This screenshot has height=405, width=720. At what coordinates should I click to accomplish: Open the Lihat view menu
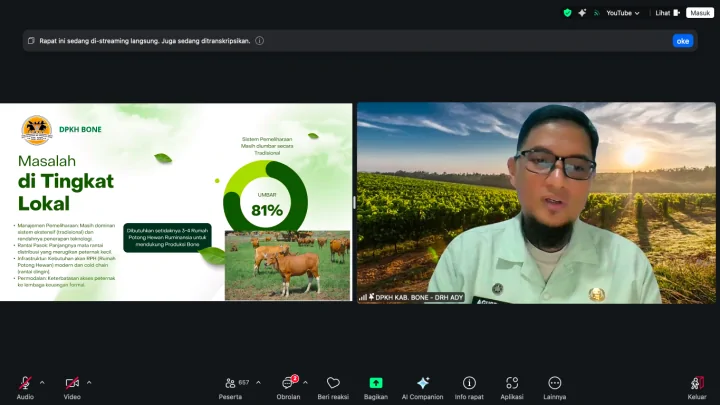pos(662,13)
